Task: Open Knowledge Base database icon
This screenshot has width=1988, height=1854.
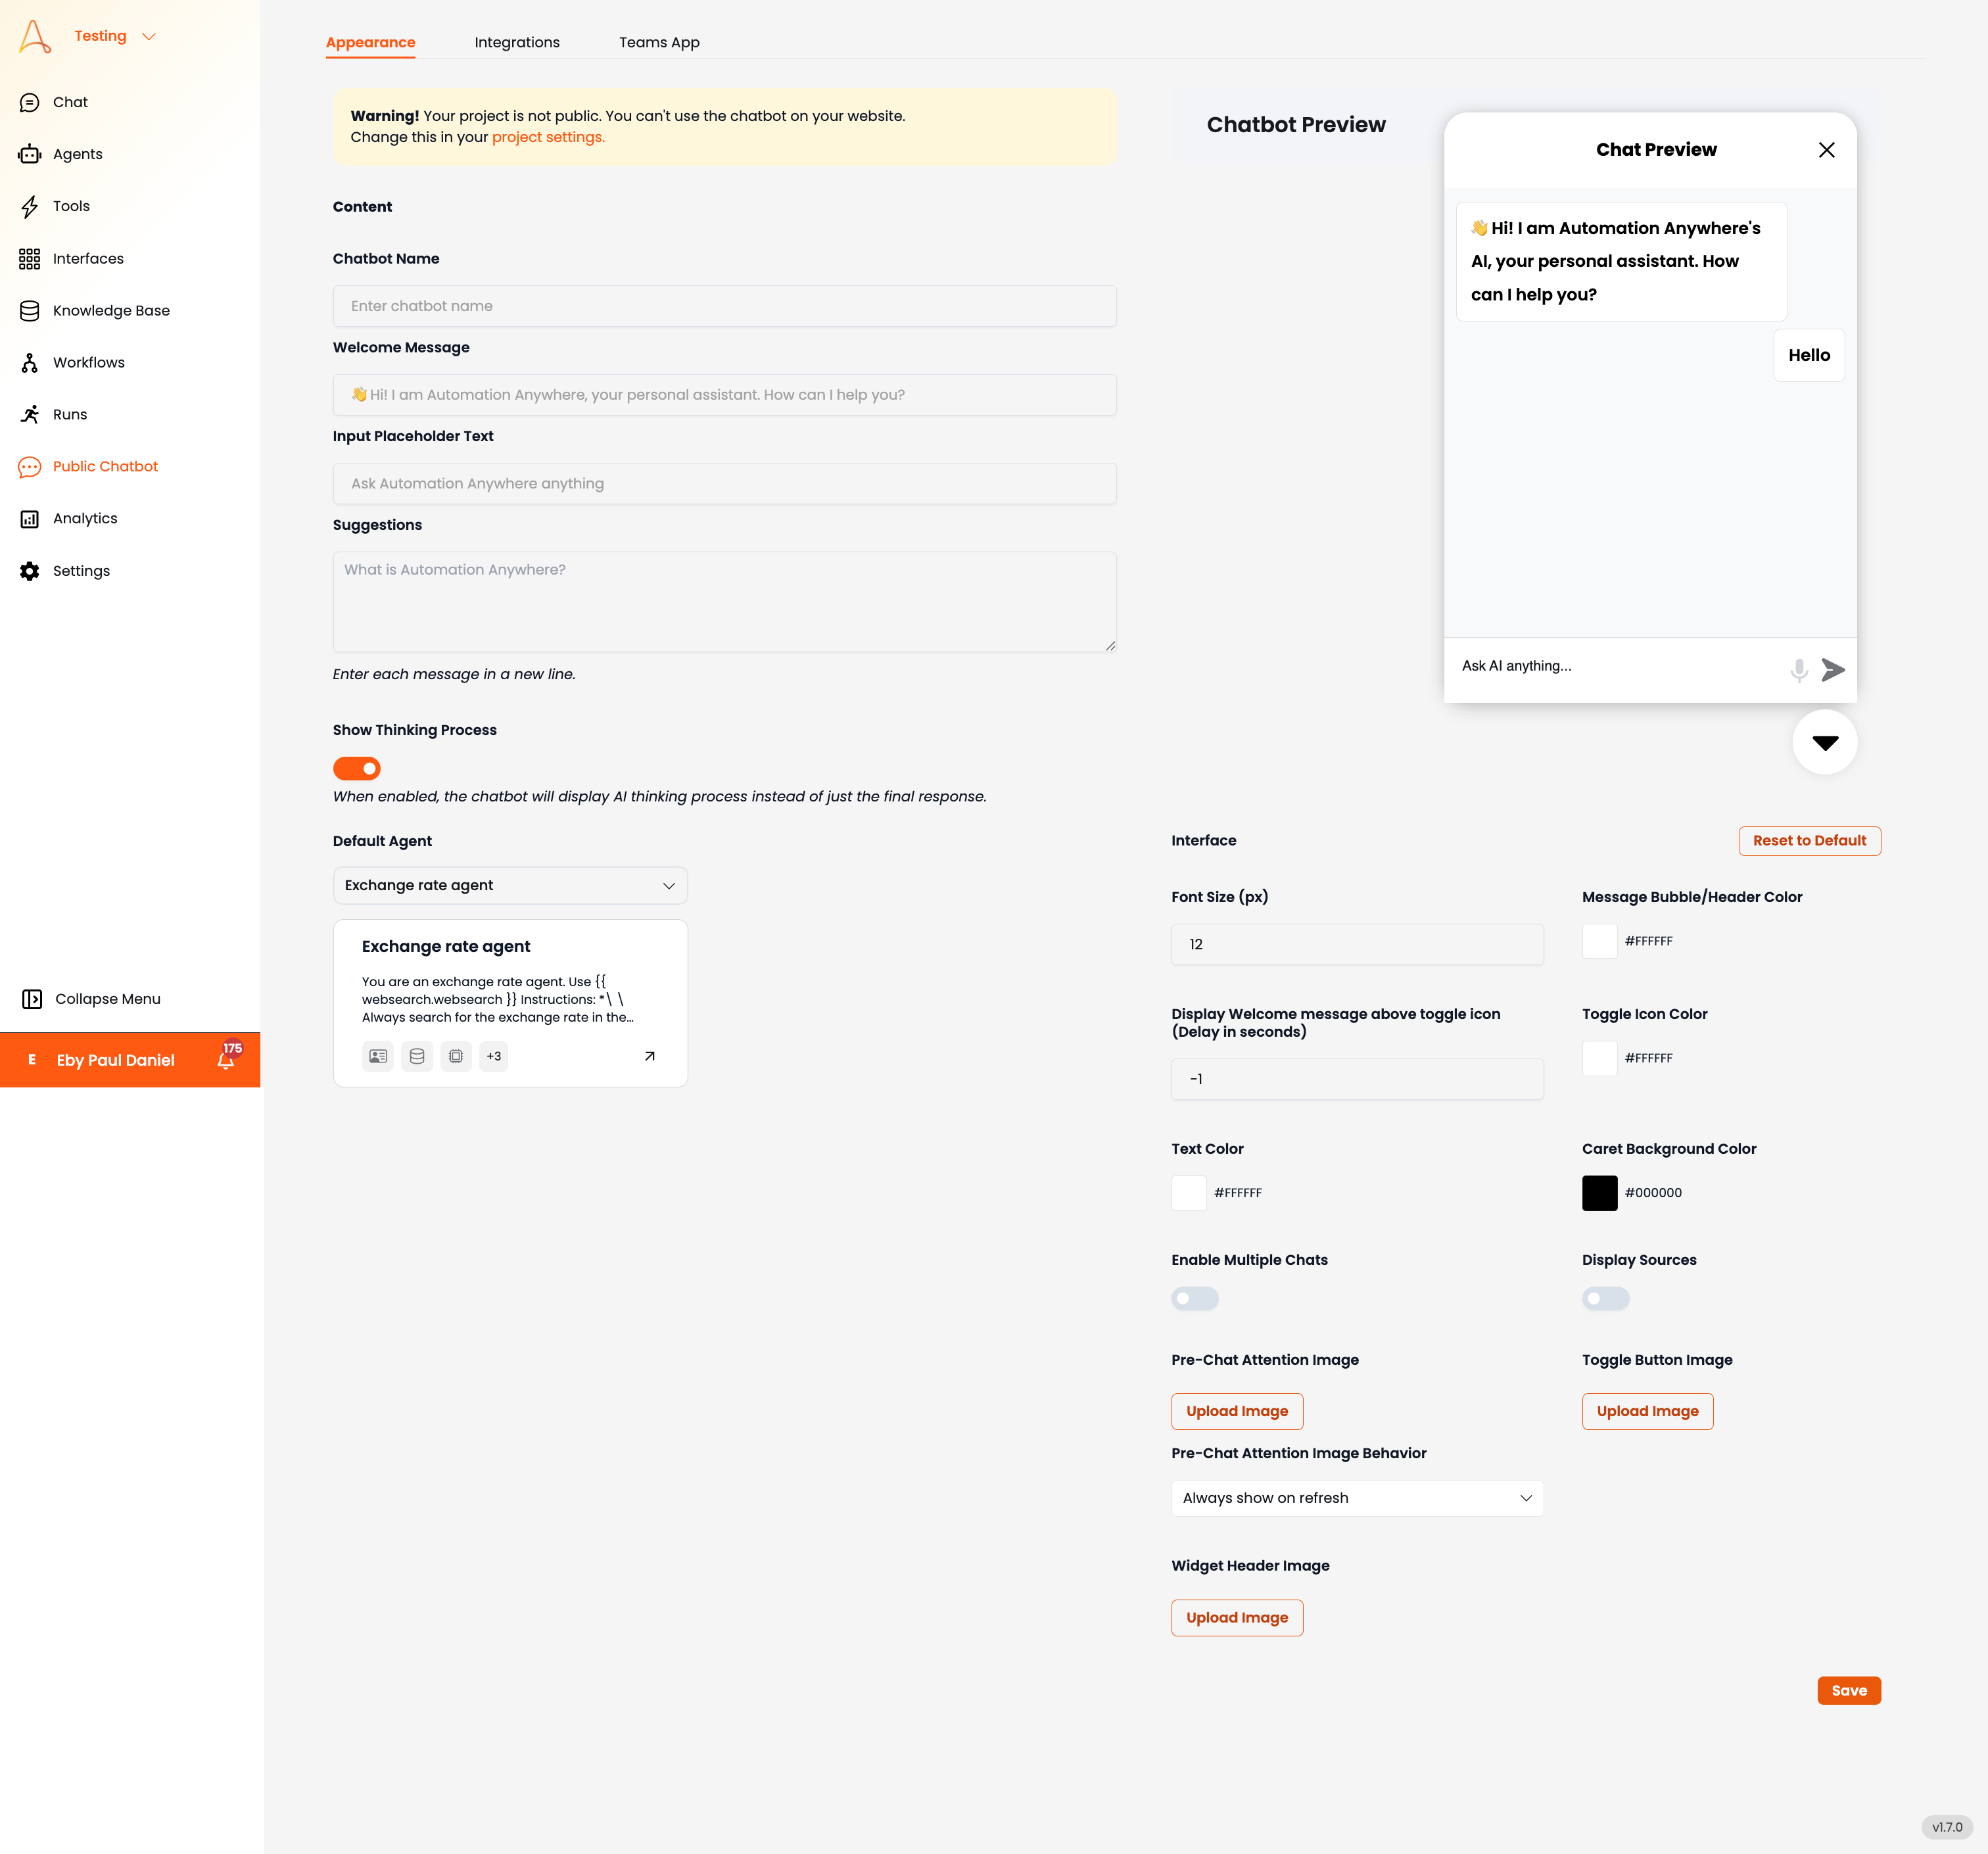Action: click(30, 311)
